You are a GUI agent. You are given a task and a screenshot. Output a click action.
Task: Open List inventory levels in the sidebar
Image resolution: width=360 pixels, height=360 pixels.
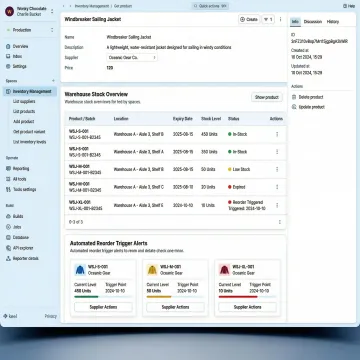click(x=29, y=142)
